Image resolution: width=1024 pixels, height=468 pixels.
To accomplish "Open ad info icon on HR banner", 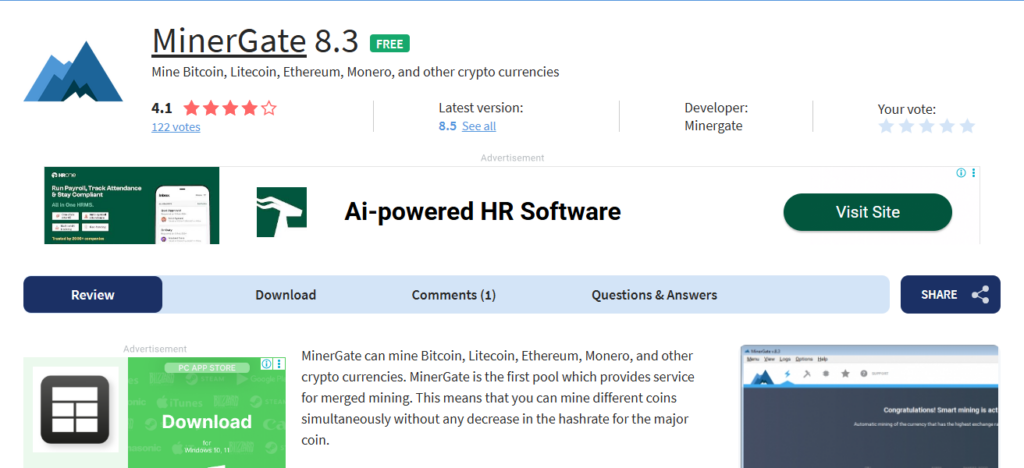I will point(961,173).
